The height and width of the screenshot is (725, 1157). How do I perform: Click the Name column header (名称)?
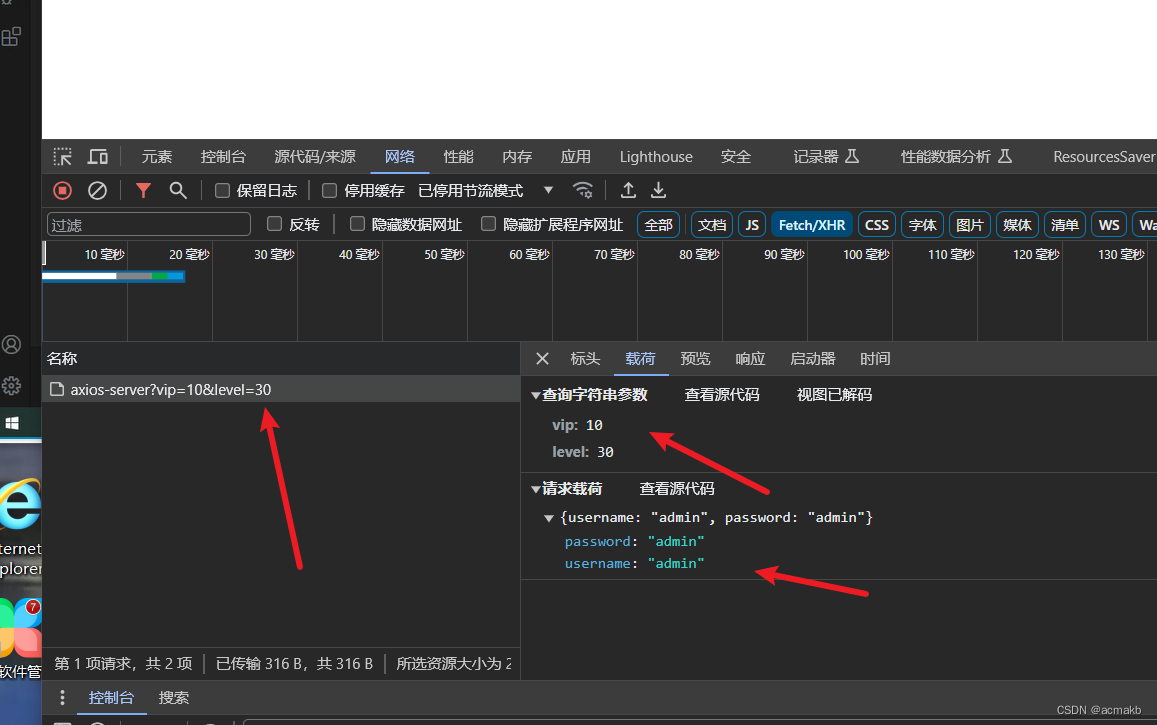(62, 359)
